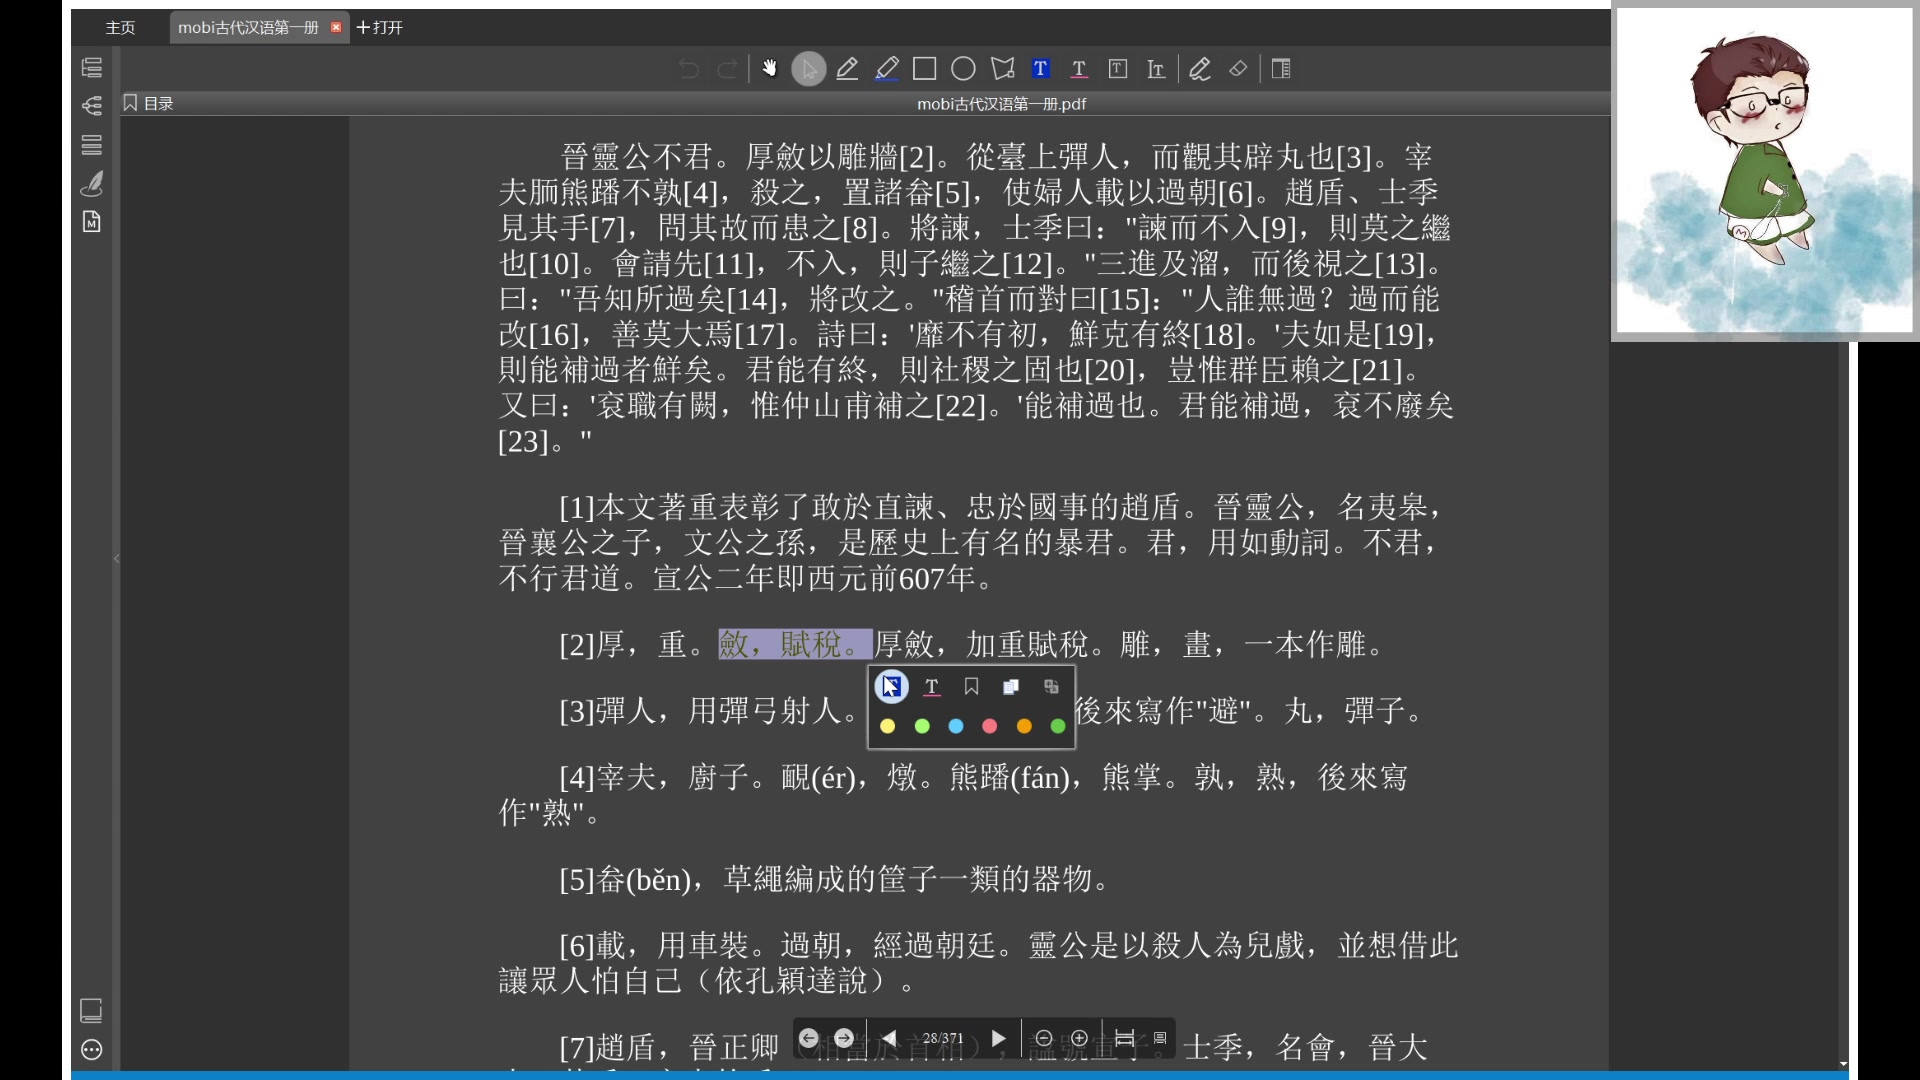This screenshot has width=1920, height=1080.
Task: Go to previous page triangle
Action: click(x=889, y=1039)
